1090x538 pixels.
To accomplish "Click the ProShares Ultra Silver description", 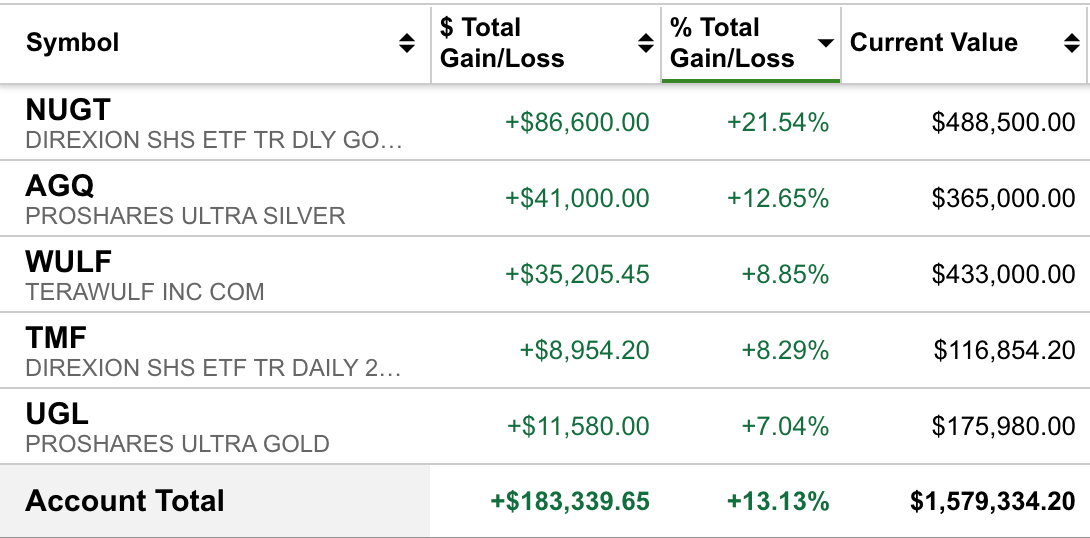I will [x=185, y=216].
